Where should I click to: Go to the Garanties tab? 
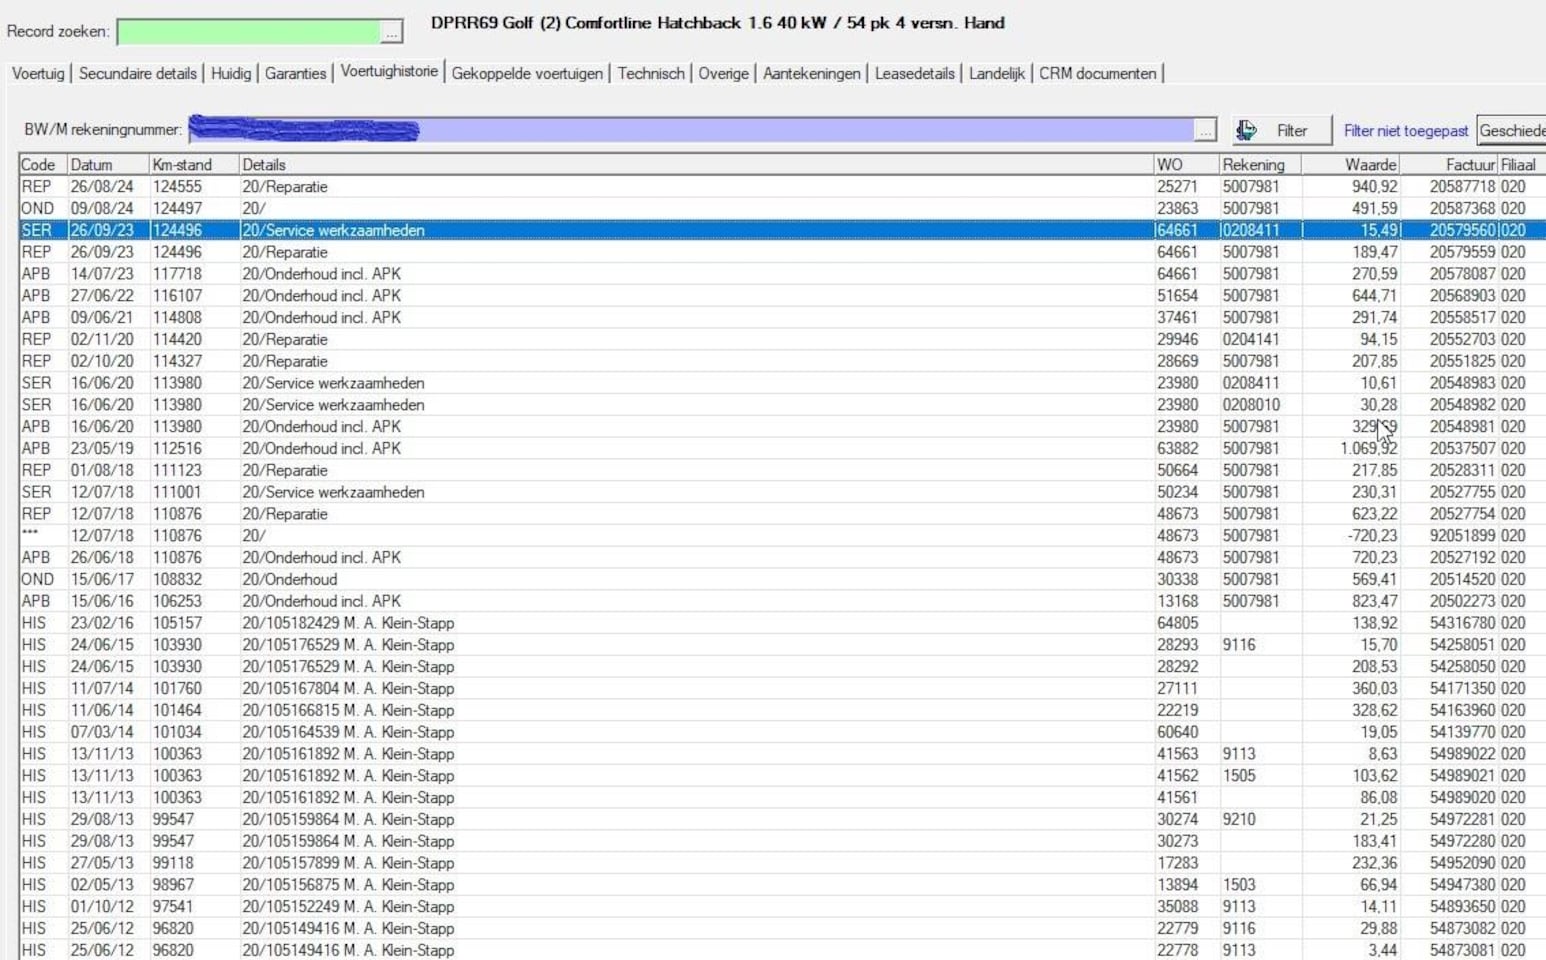(295, 73)
